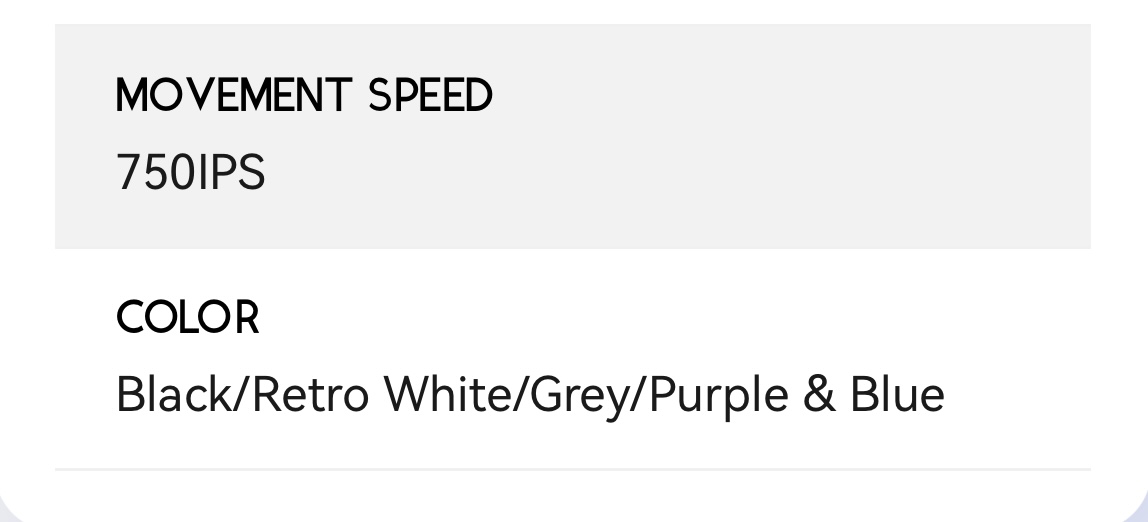
Task: Click the MOVEMENT SPEED heading
Action: pyautogui.click(x=304, y=96)
